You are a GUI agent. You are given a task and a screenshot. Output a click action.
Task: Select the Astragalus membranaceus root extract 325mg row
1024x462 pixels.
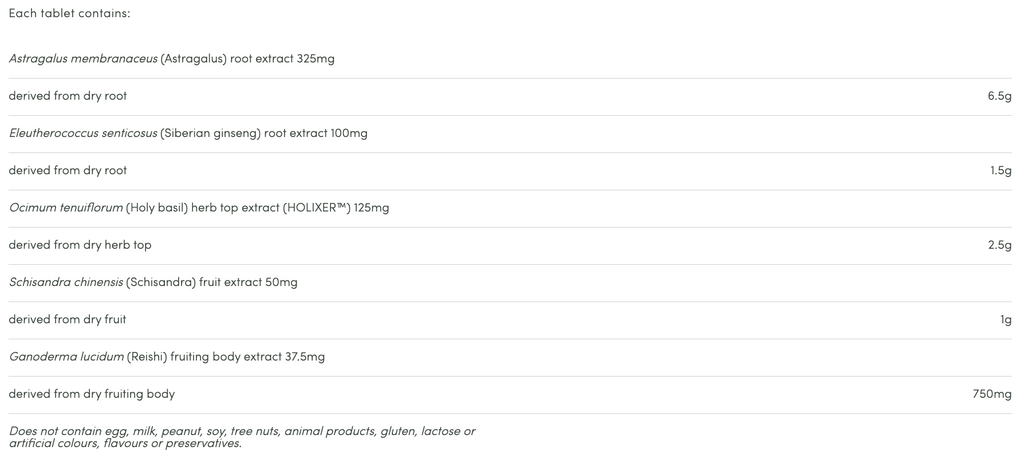tap(171, 59)
